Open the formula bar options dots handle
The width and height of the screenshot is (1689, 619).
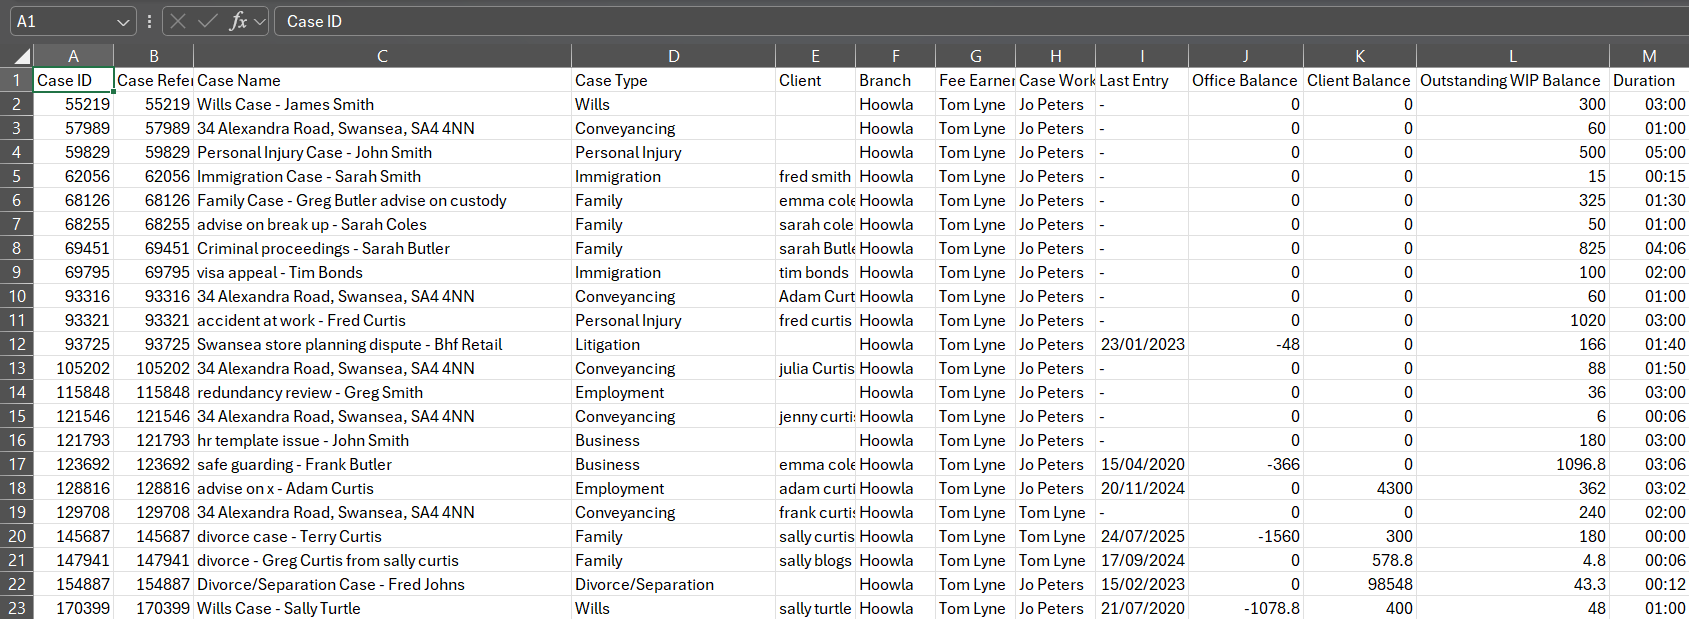point(149,21)
